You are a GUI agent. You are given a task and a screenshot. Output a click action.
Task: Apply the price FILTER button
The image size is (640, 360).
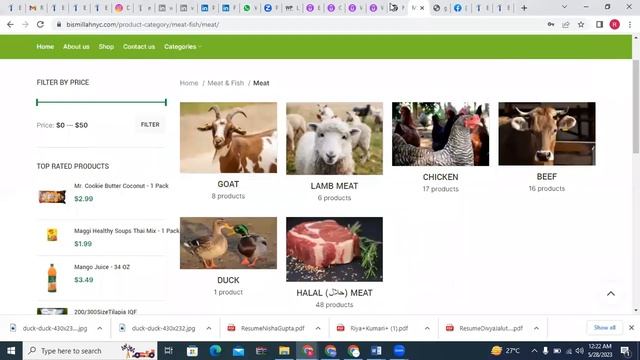click(x=150, y=124)
